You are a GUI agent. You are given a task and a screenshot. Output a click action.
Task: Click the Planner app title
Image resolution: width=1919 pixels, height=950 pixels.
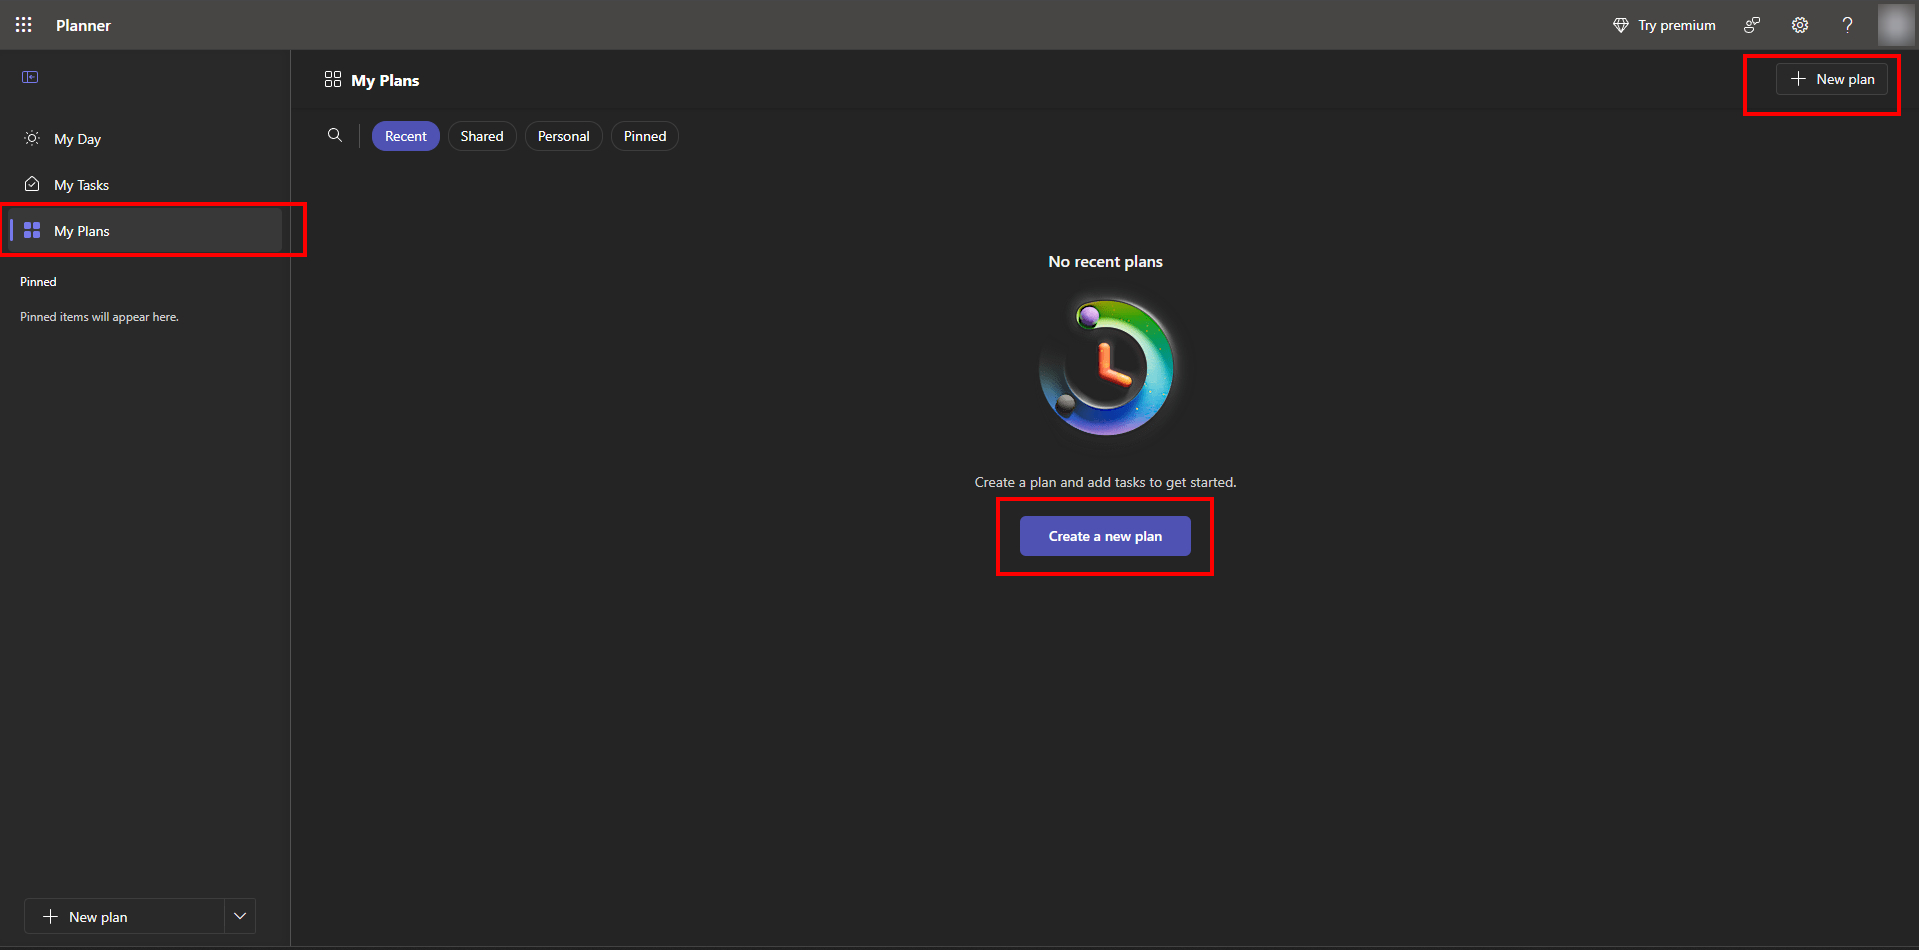click(x=83, y=25)
